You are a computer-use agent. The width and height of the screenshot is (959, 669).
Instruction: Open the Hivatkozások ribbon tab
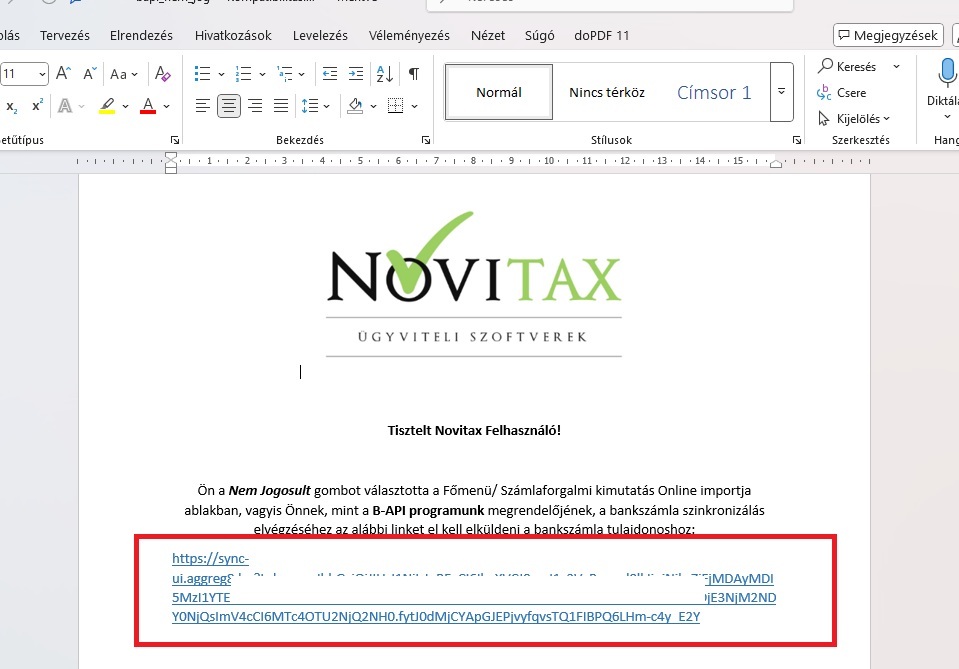click(x=233, y=35)
